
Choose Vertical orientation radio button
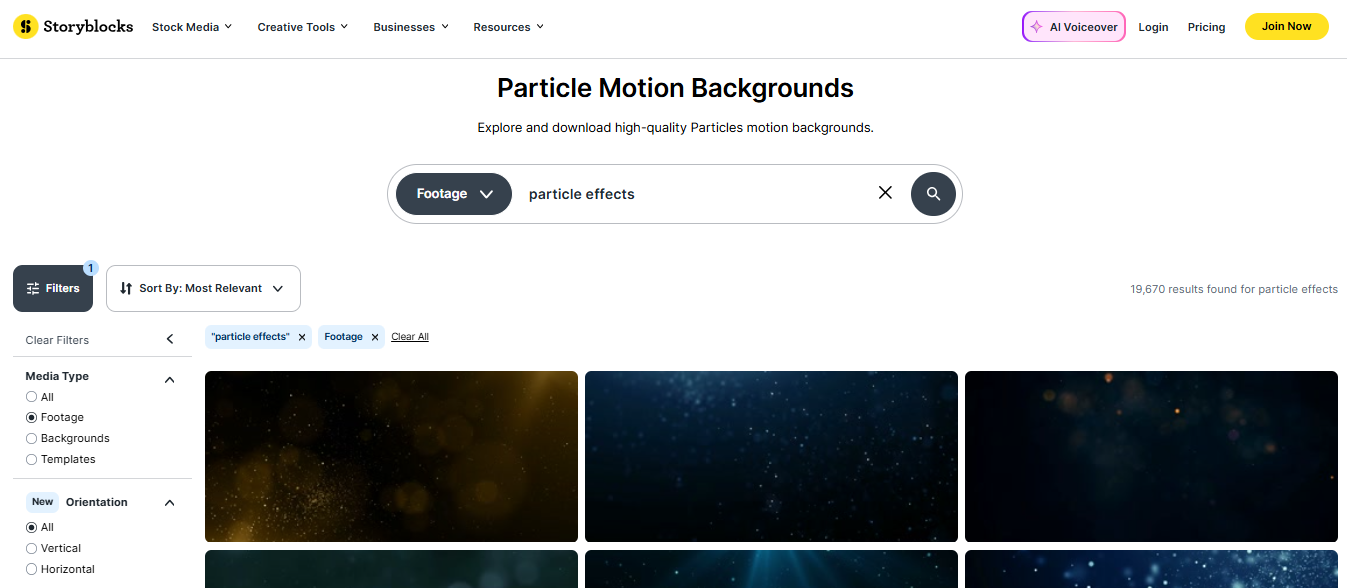(x=32, y=549)
